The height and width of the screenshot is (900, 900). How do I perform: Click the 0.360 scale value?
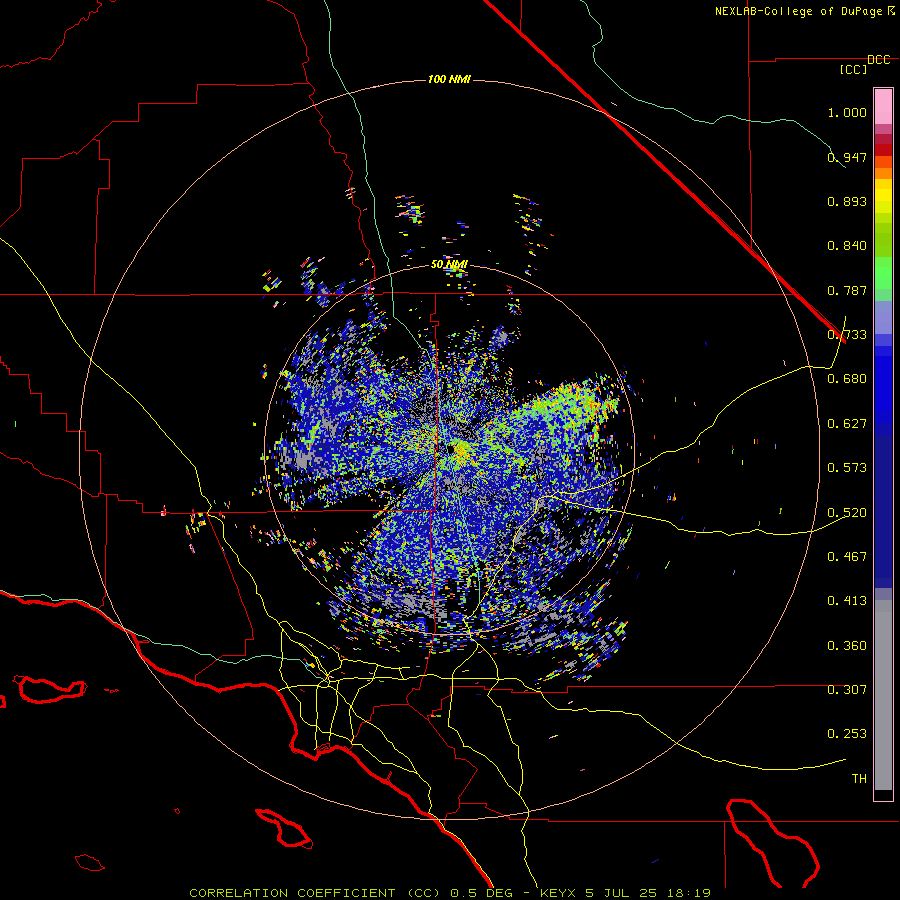(x=847, y=646)
